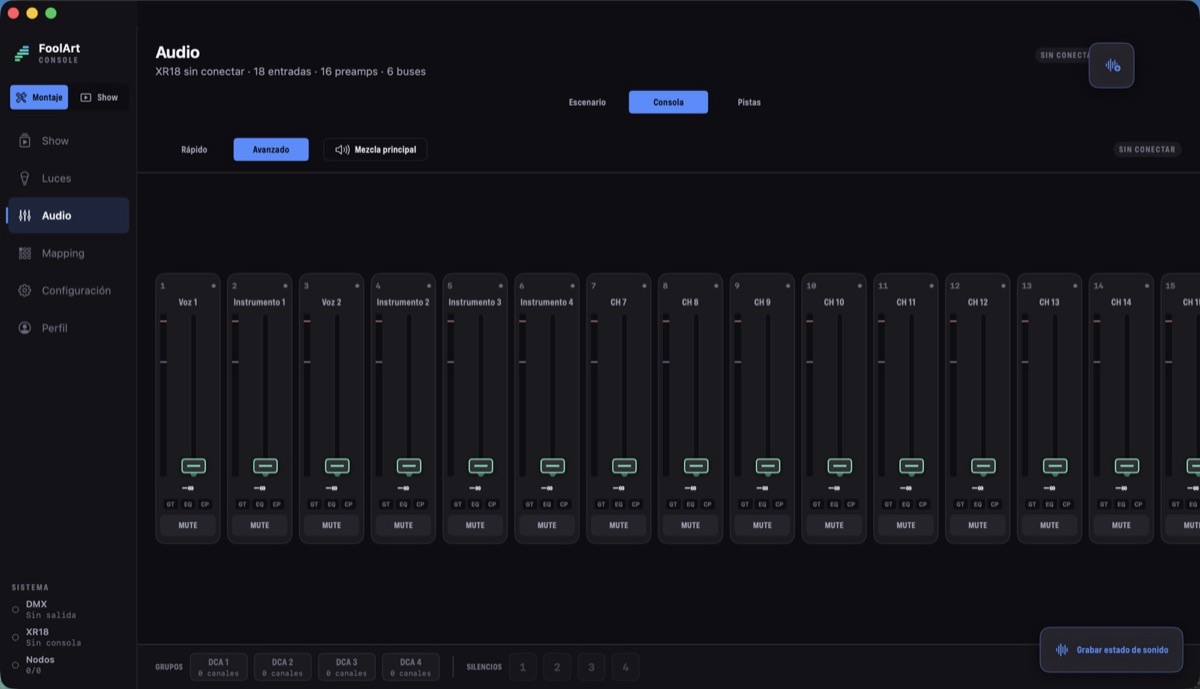This screenshot has height=689, width=1200.
Task: Open the Show section in the sidebar
Action: pos(68,141)
